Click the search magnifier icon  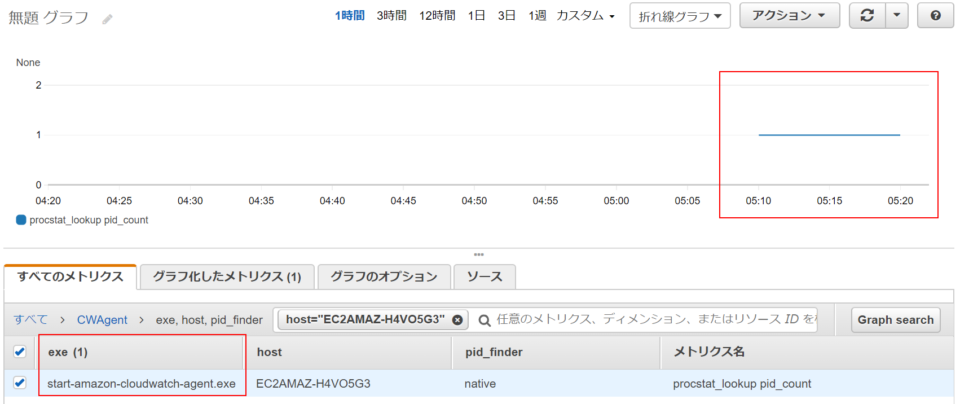pos(485,320)
